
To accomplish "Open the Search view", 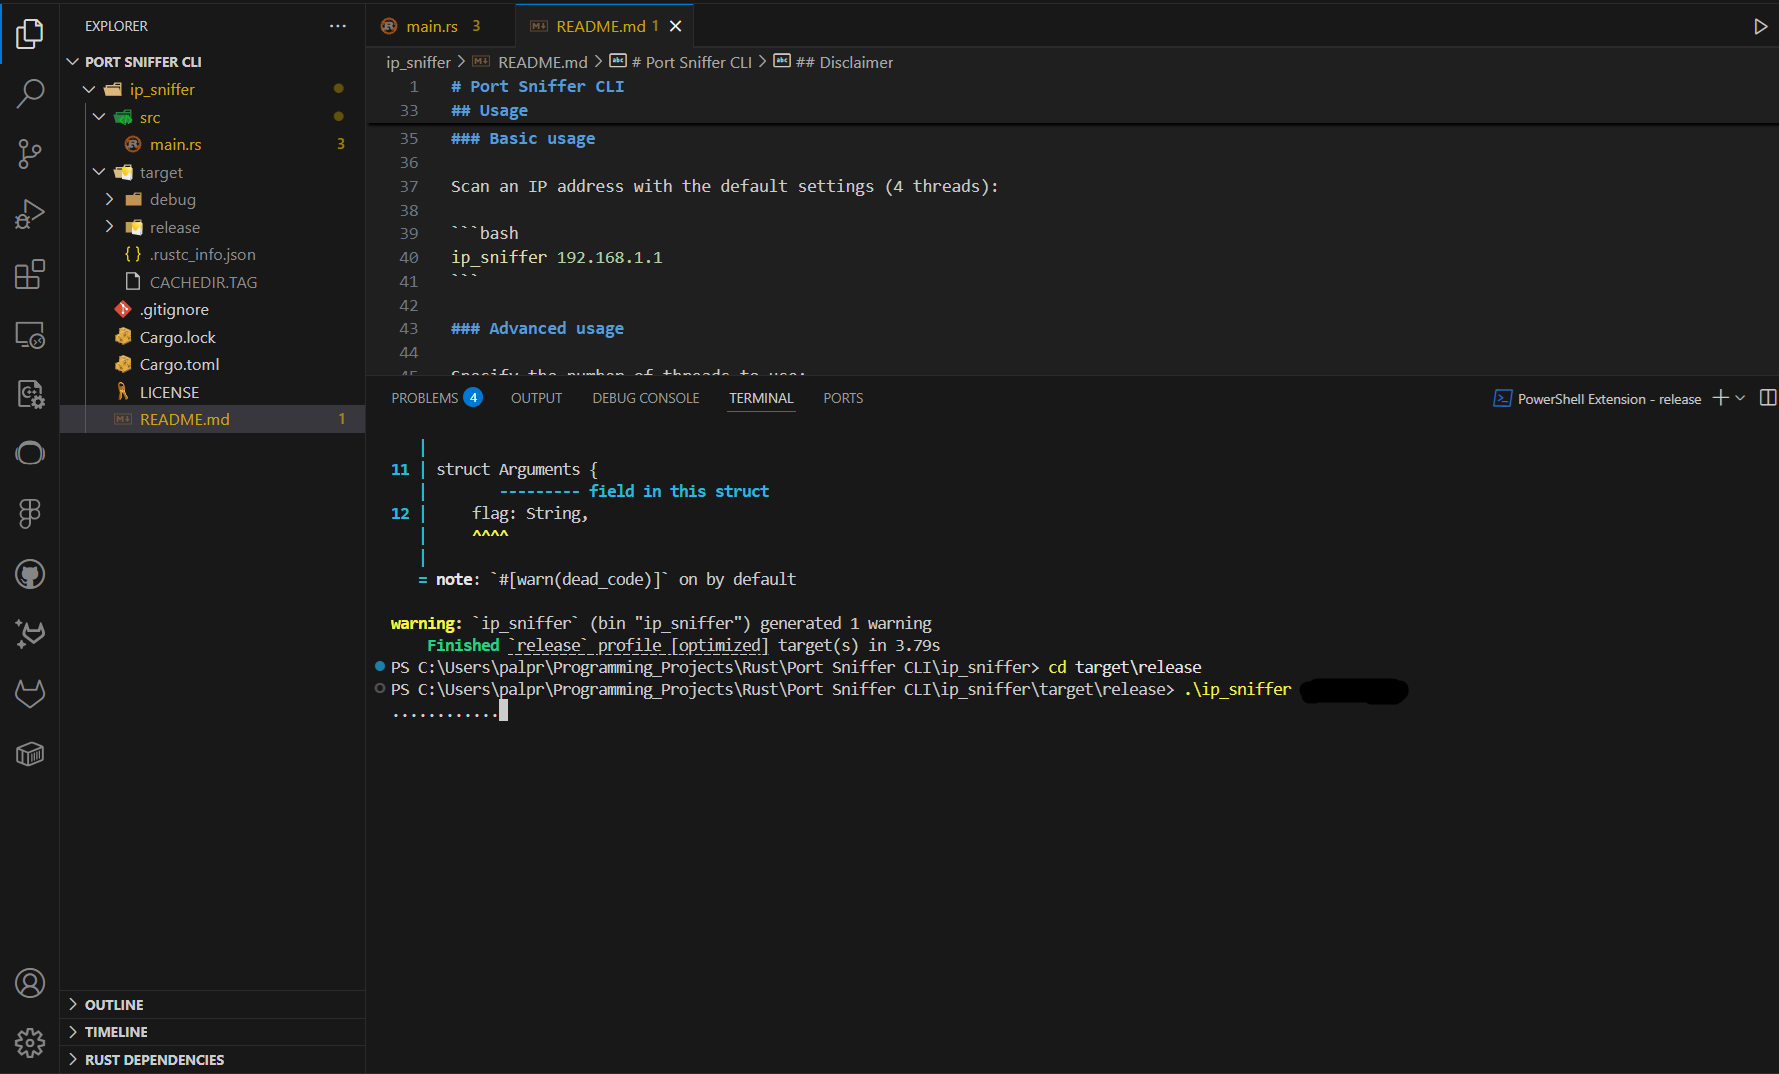I will (x=30, y=92).
